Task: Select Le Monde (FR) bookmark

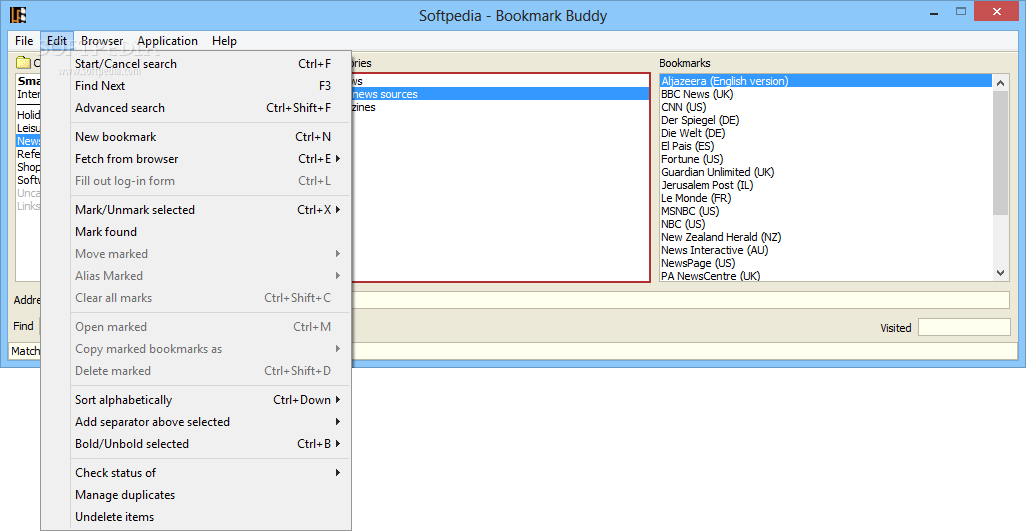Action: (x=826, y=198)
